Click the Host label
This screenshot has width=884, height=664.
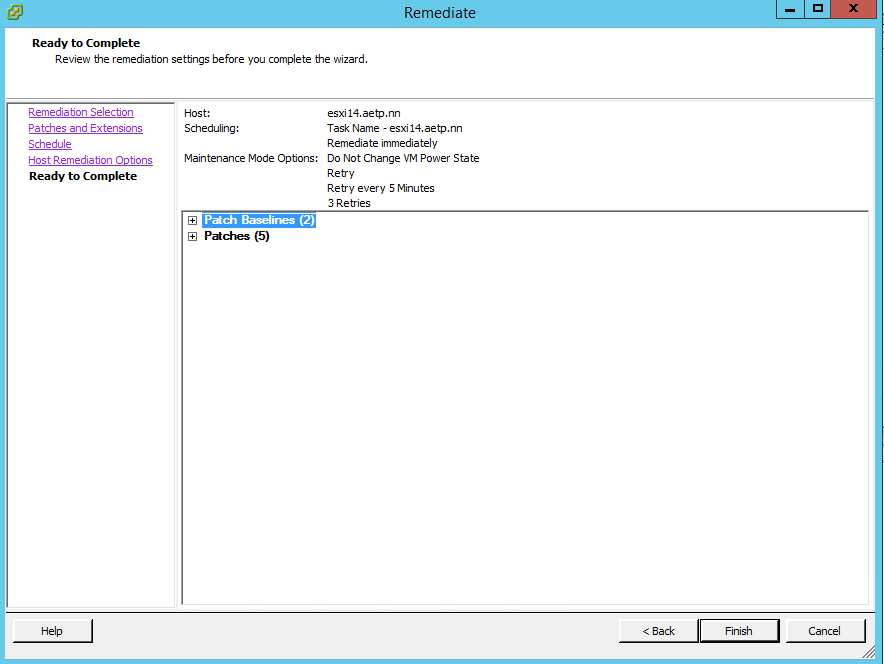(197, 113)
